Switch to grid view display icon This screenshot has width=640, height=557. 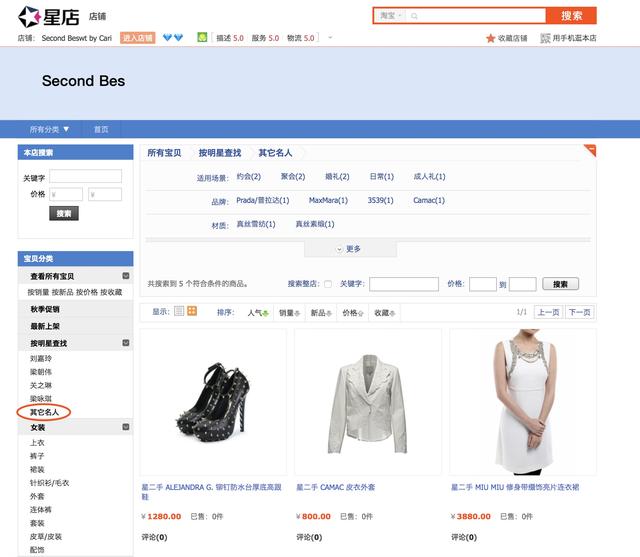tap(192, 311)
